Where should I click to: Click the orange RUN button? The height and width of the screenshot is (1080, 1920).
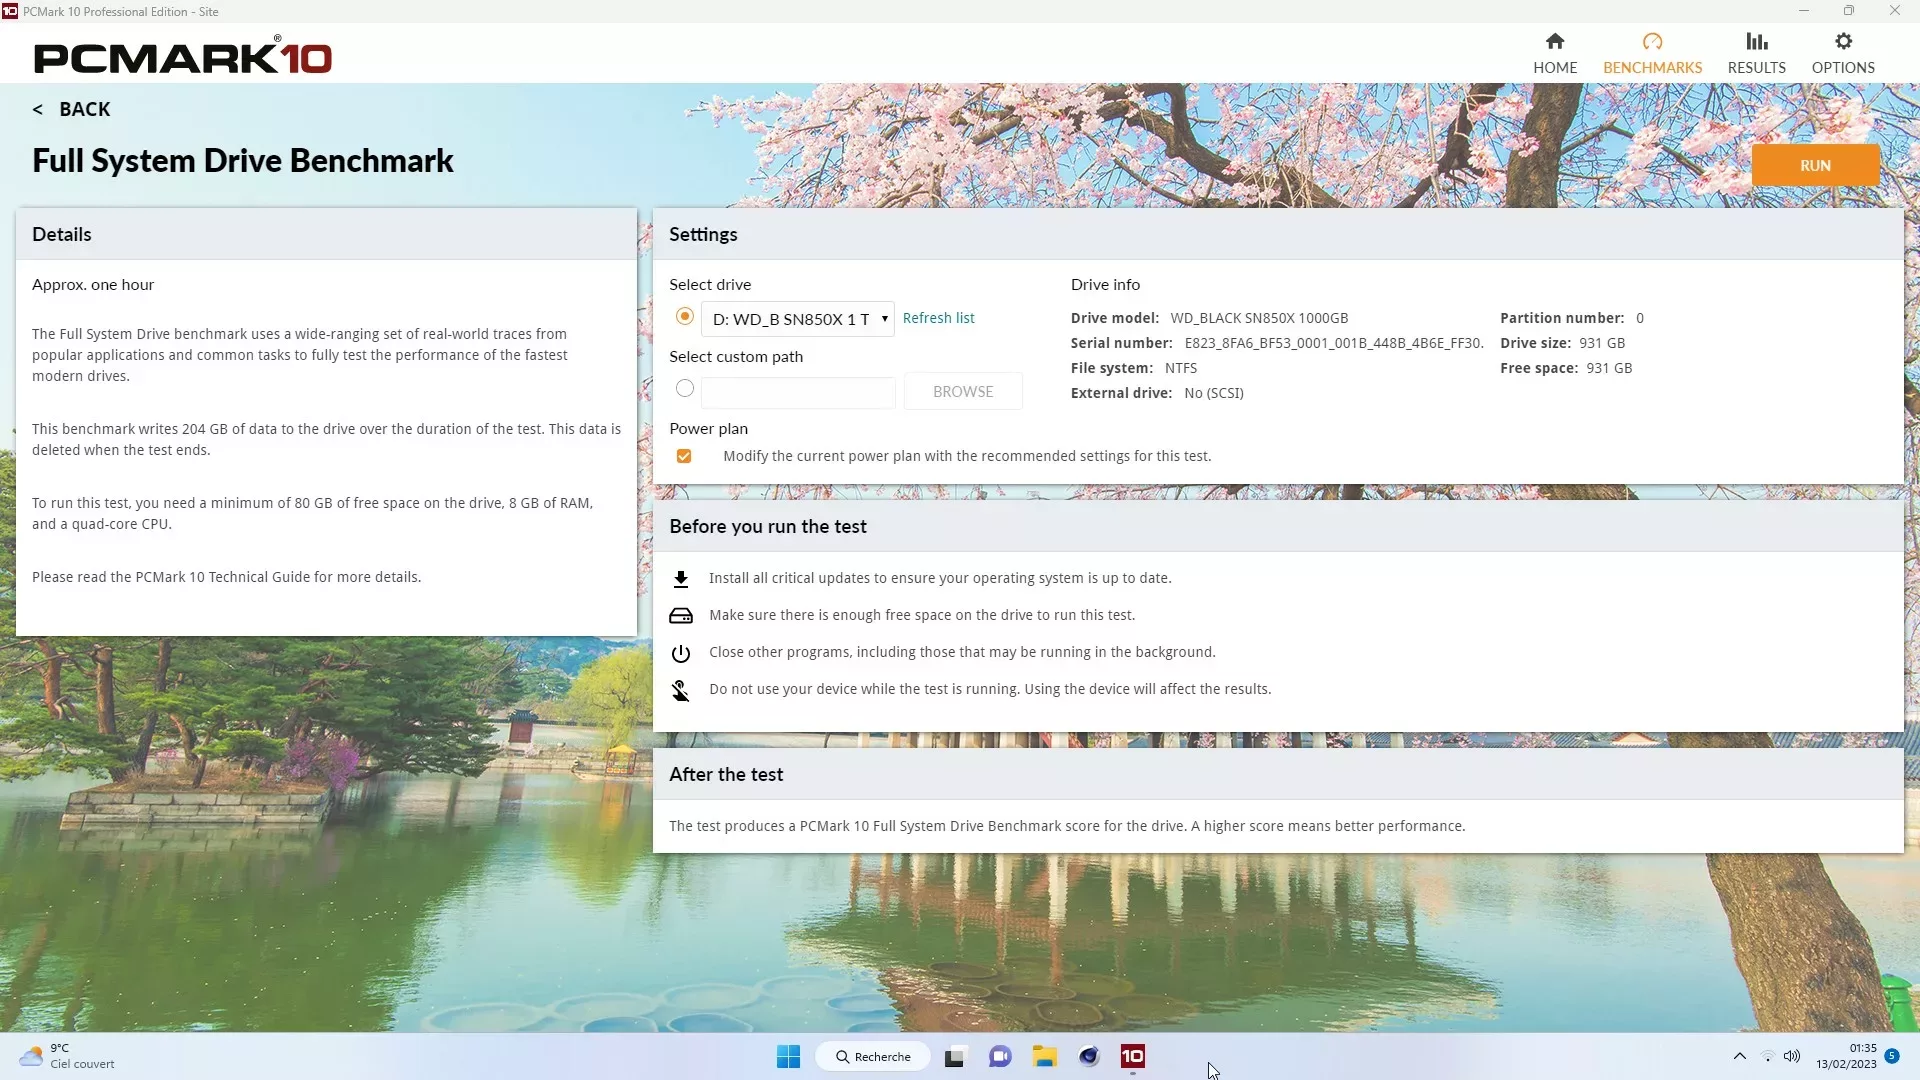[1814, 166]
